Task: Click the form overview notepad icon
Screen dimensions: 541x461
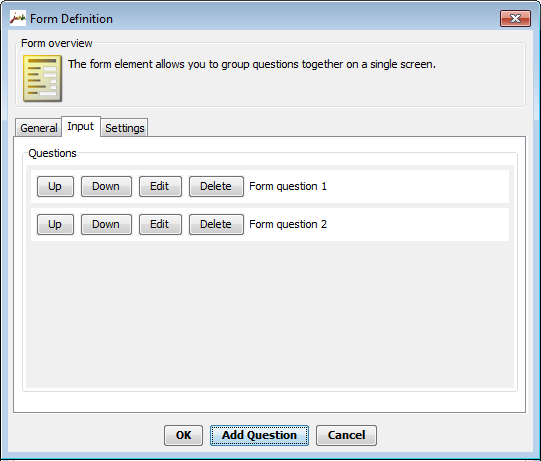Action: [42, 78]
